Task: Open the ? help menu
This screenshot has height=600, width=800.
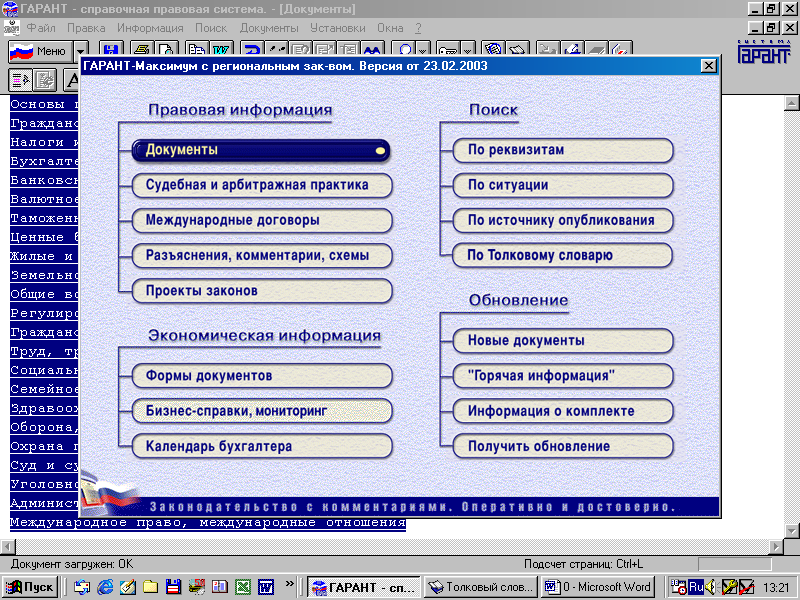Action: (418, 28)
